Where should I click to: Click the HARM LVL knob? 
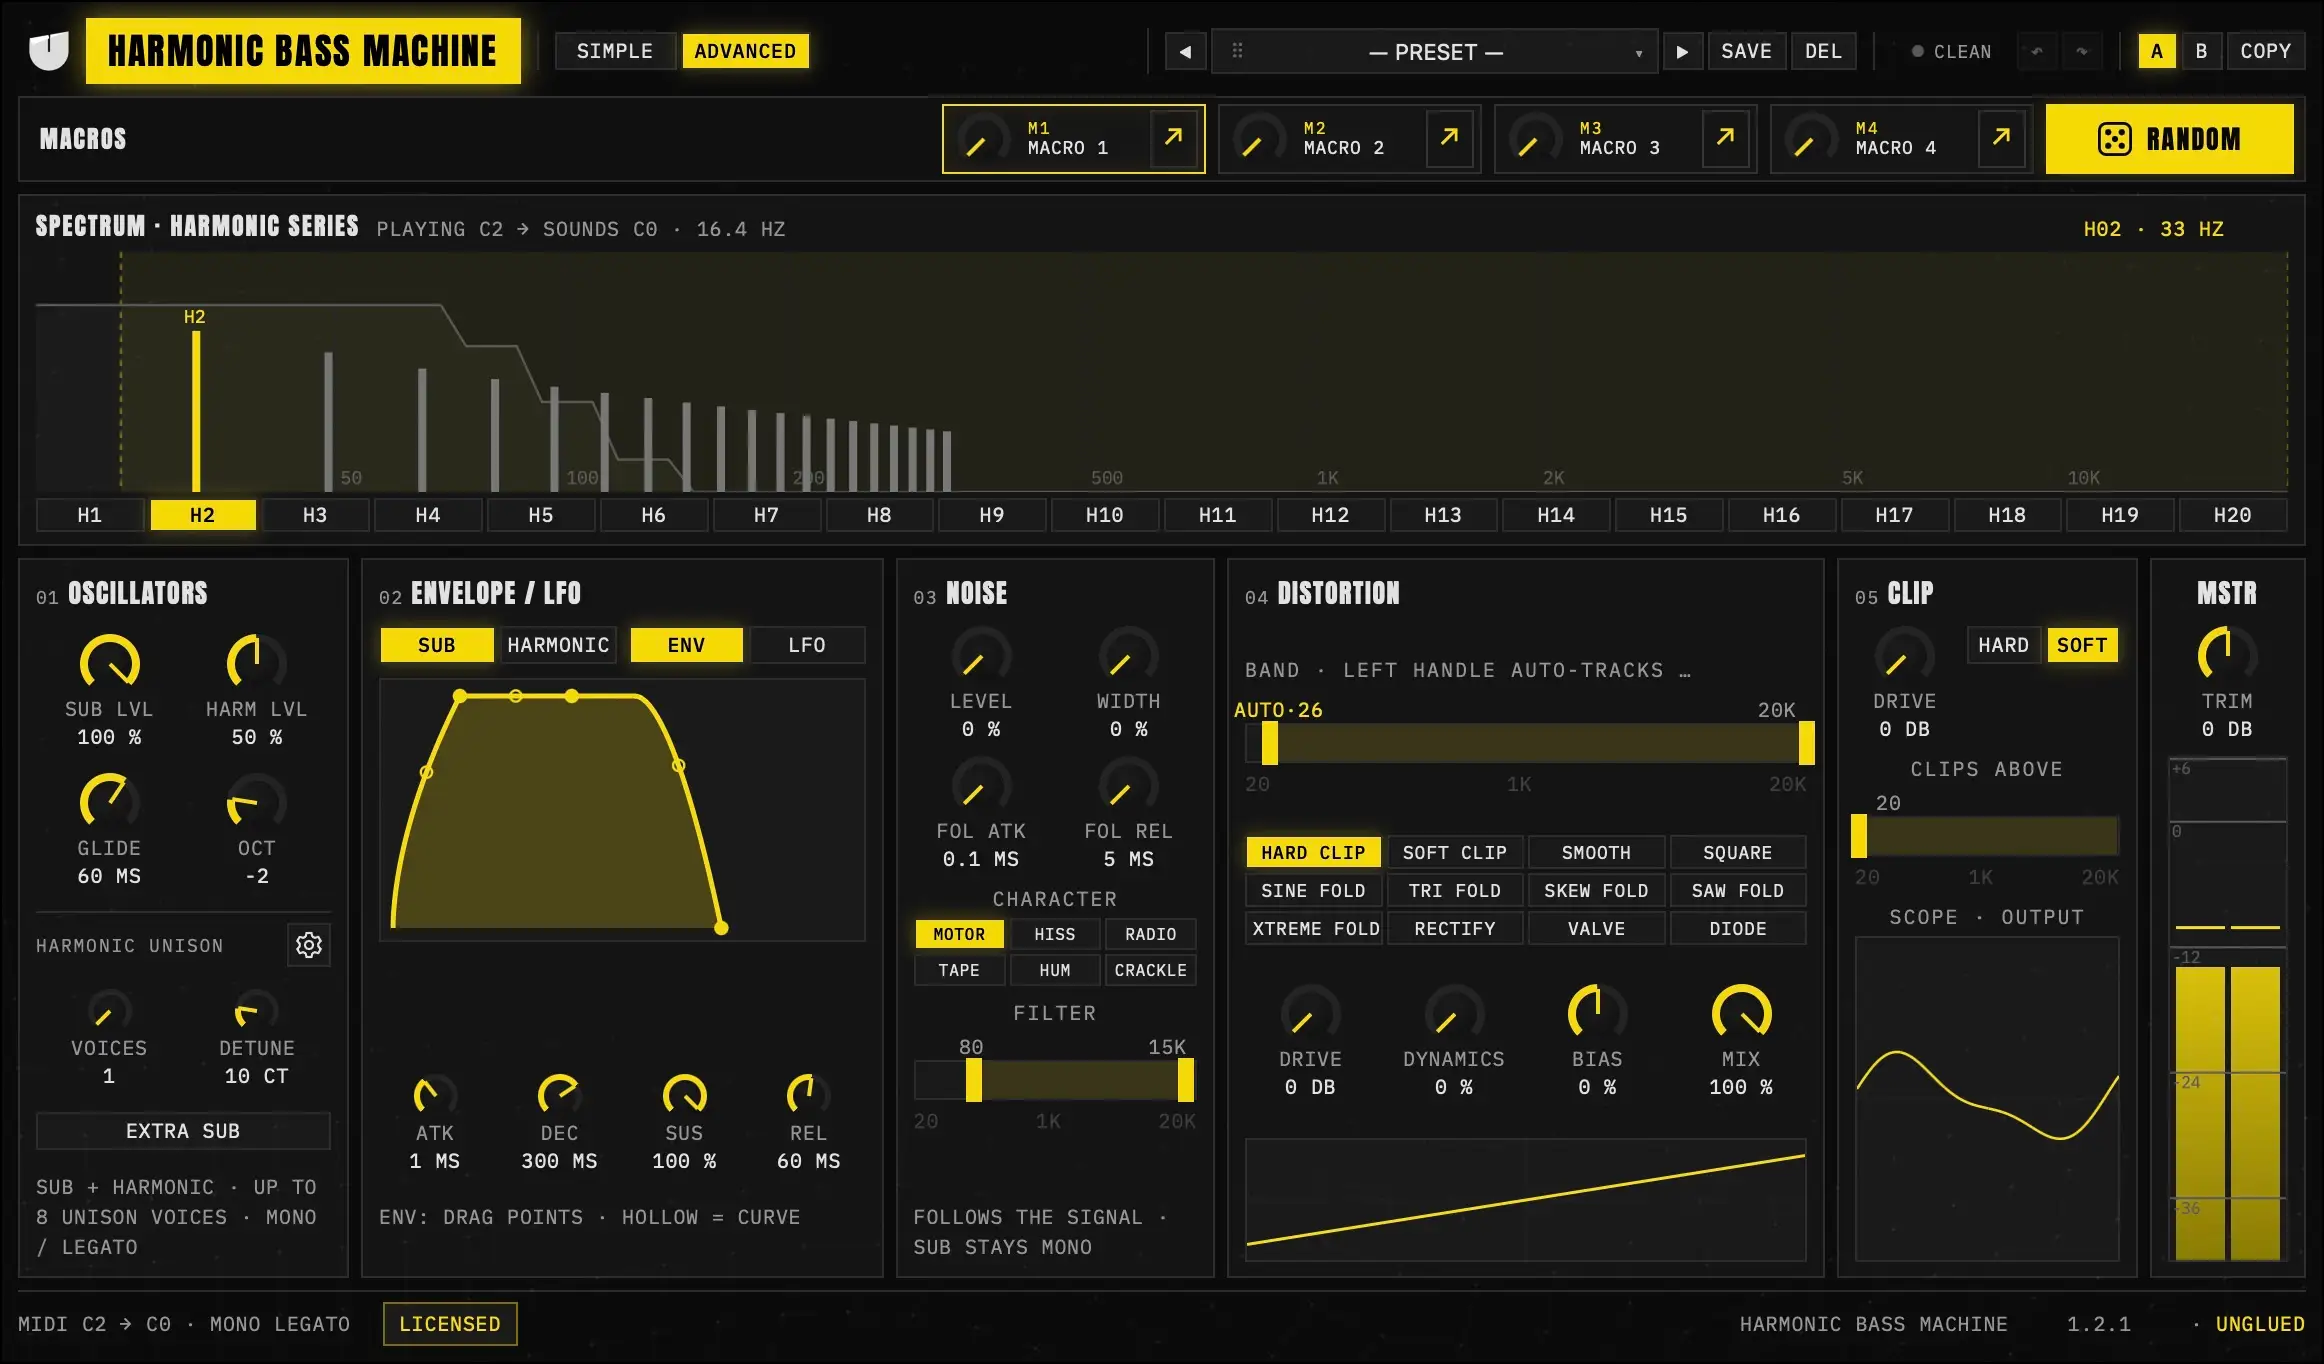click(x=256, y=662)
